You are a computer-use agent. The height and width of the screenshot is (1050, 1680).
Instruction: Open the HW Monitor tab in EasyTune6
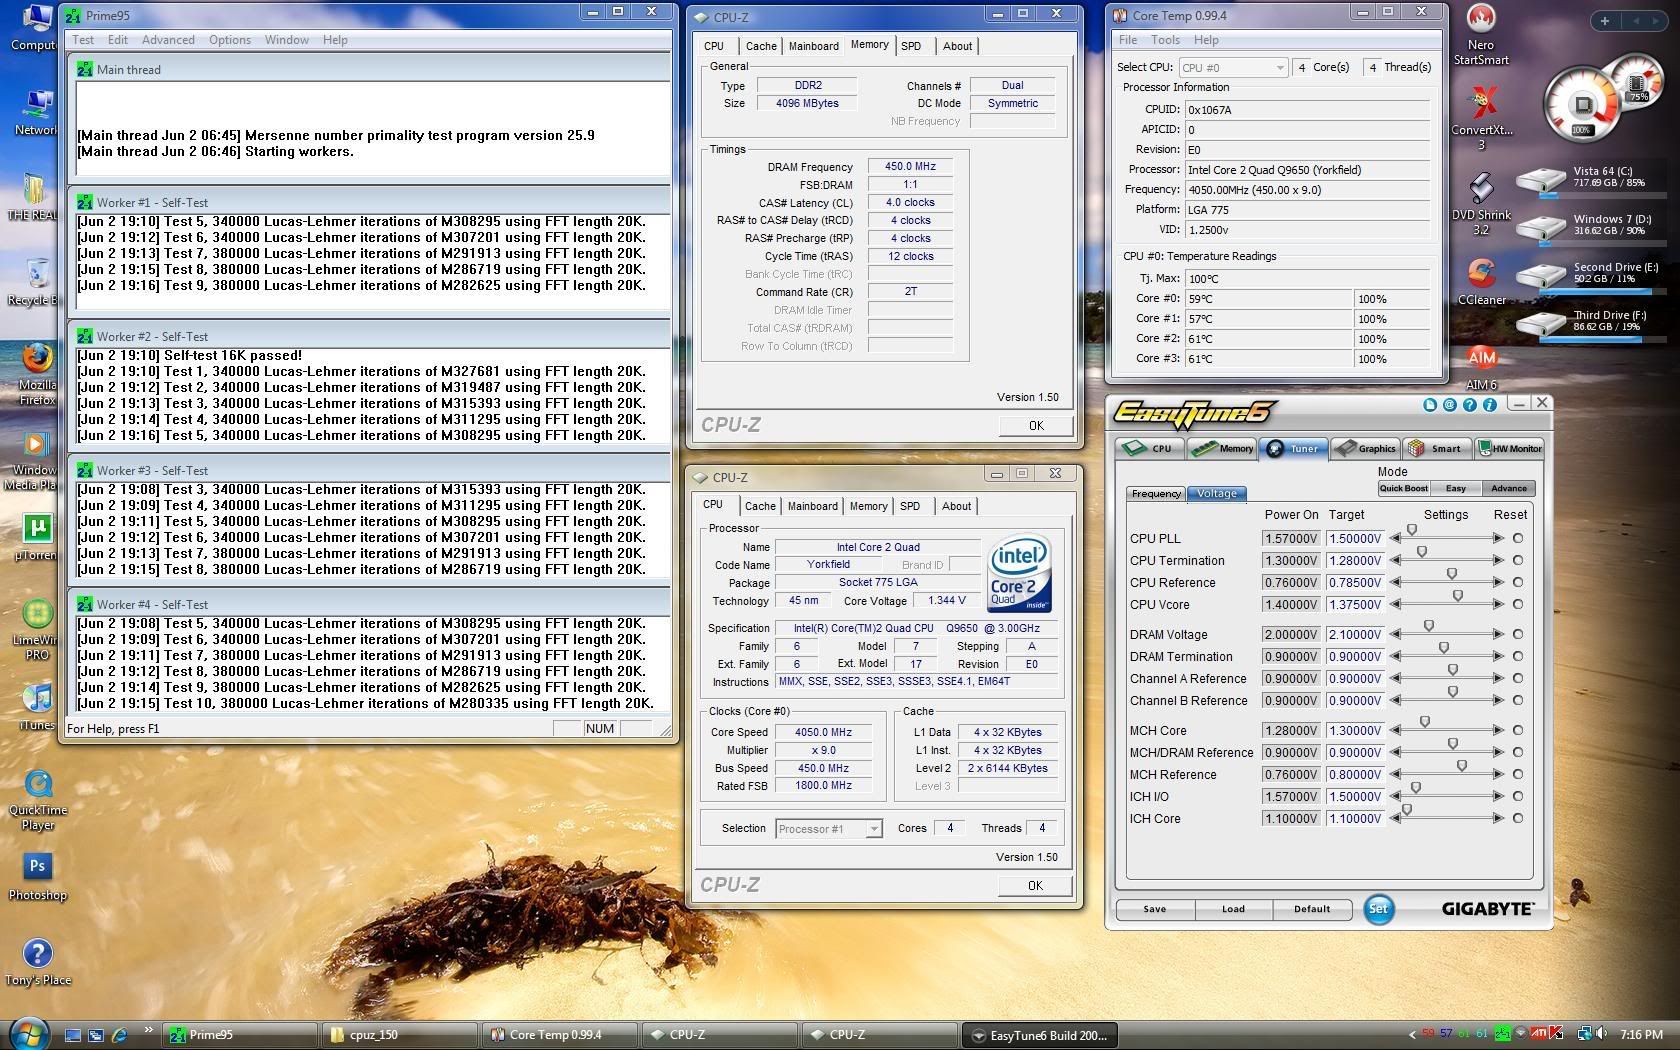pyautogui.click(x=1510, y=448)
